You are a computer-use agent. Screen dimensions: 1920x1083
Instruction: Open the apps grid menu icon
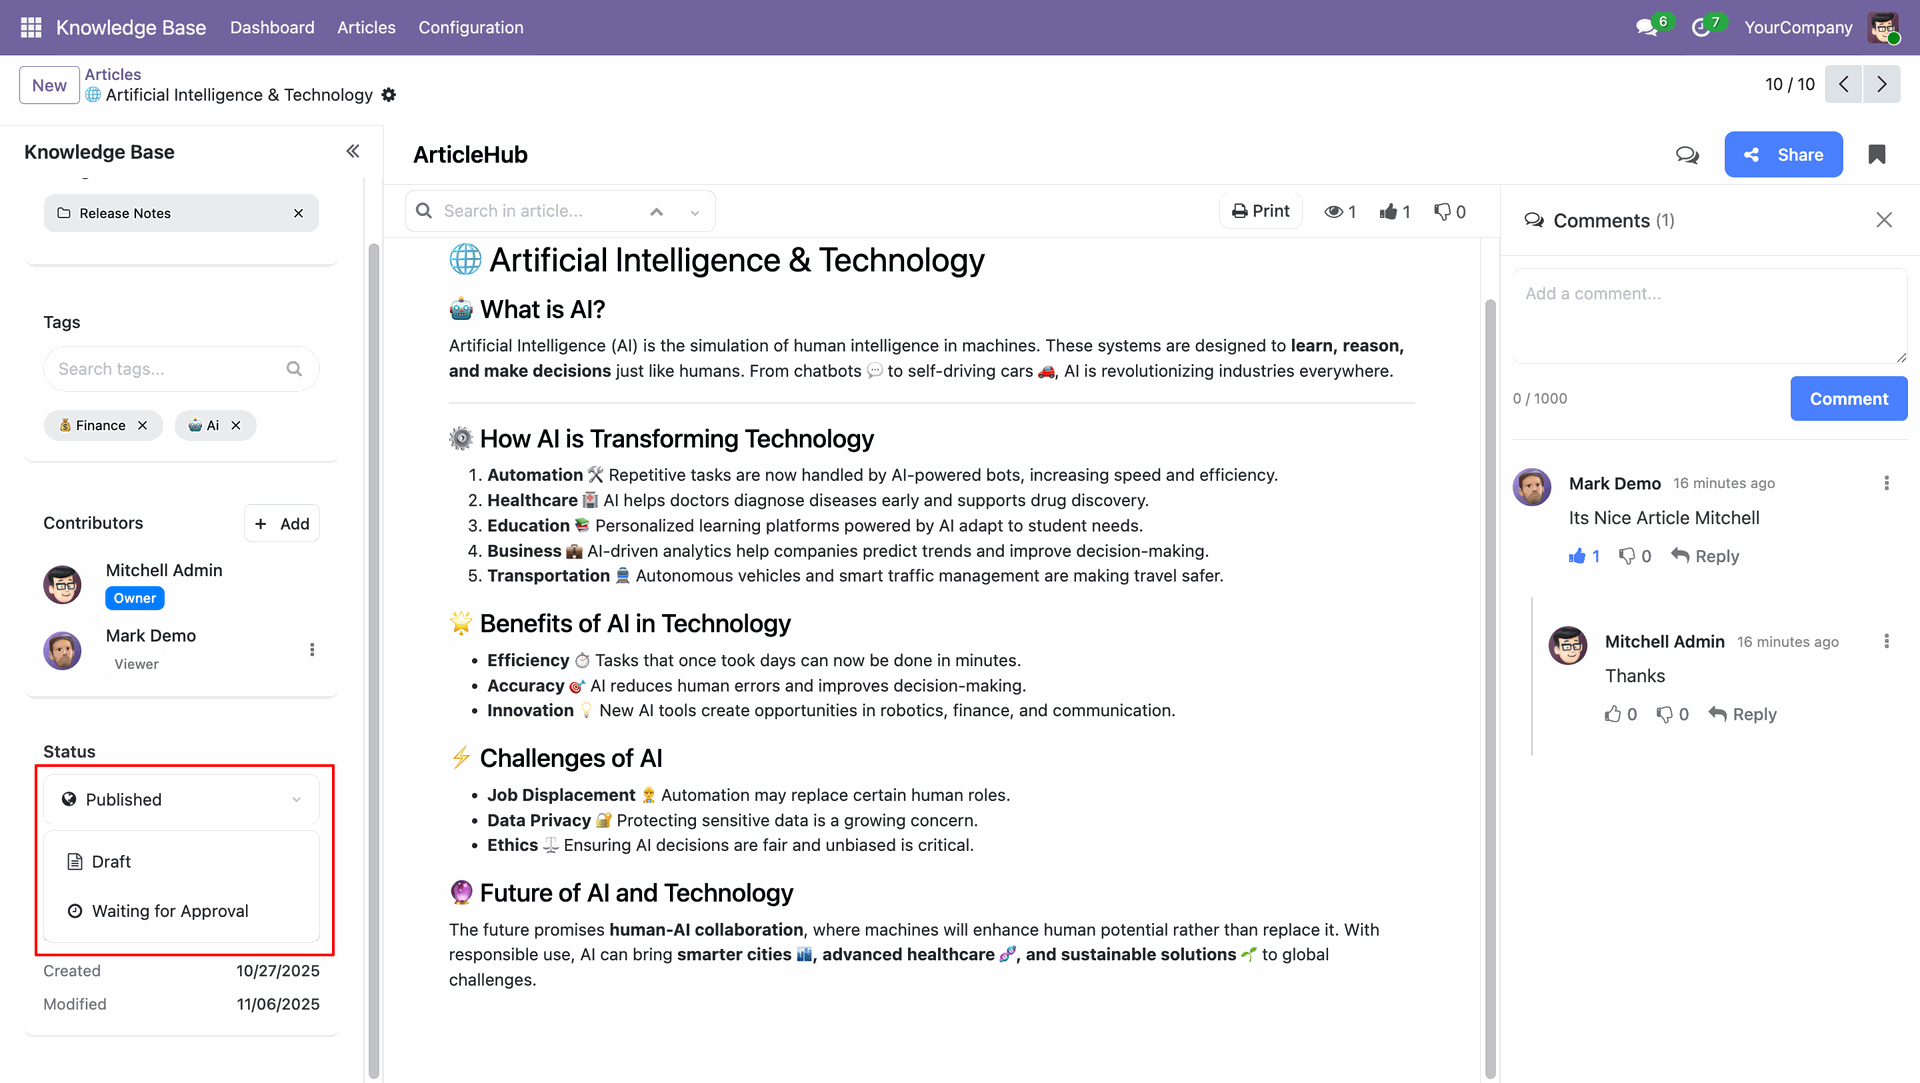click(x=31, y=27)
